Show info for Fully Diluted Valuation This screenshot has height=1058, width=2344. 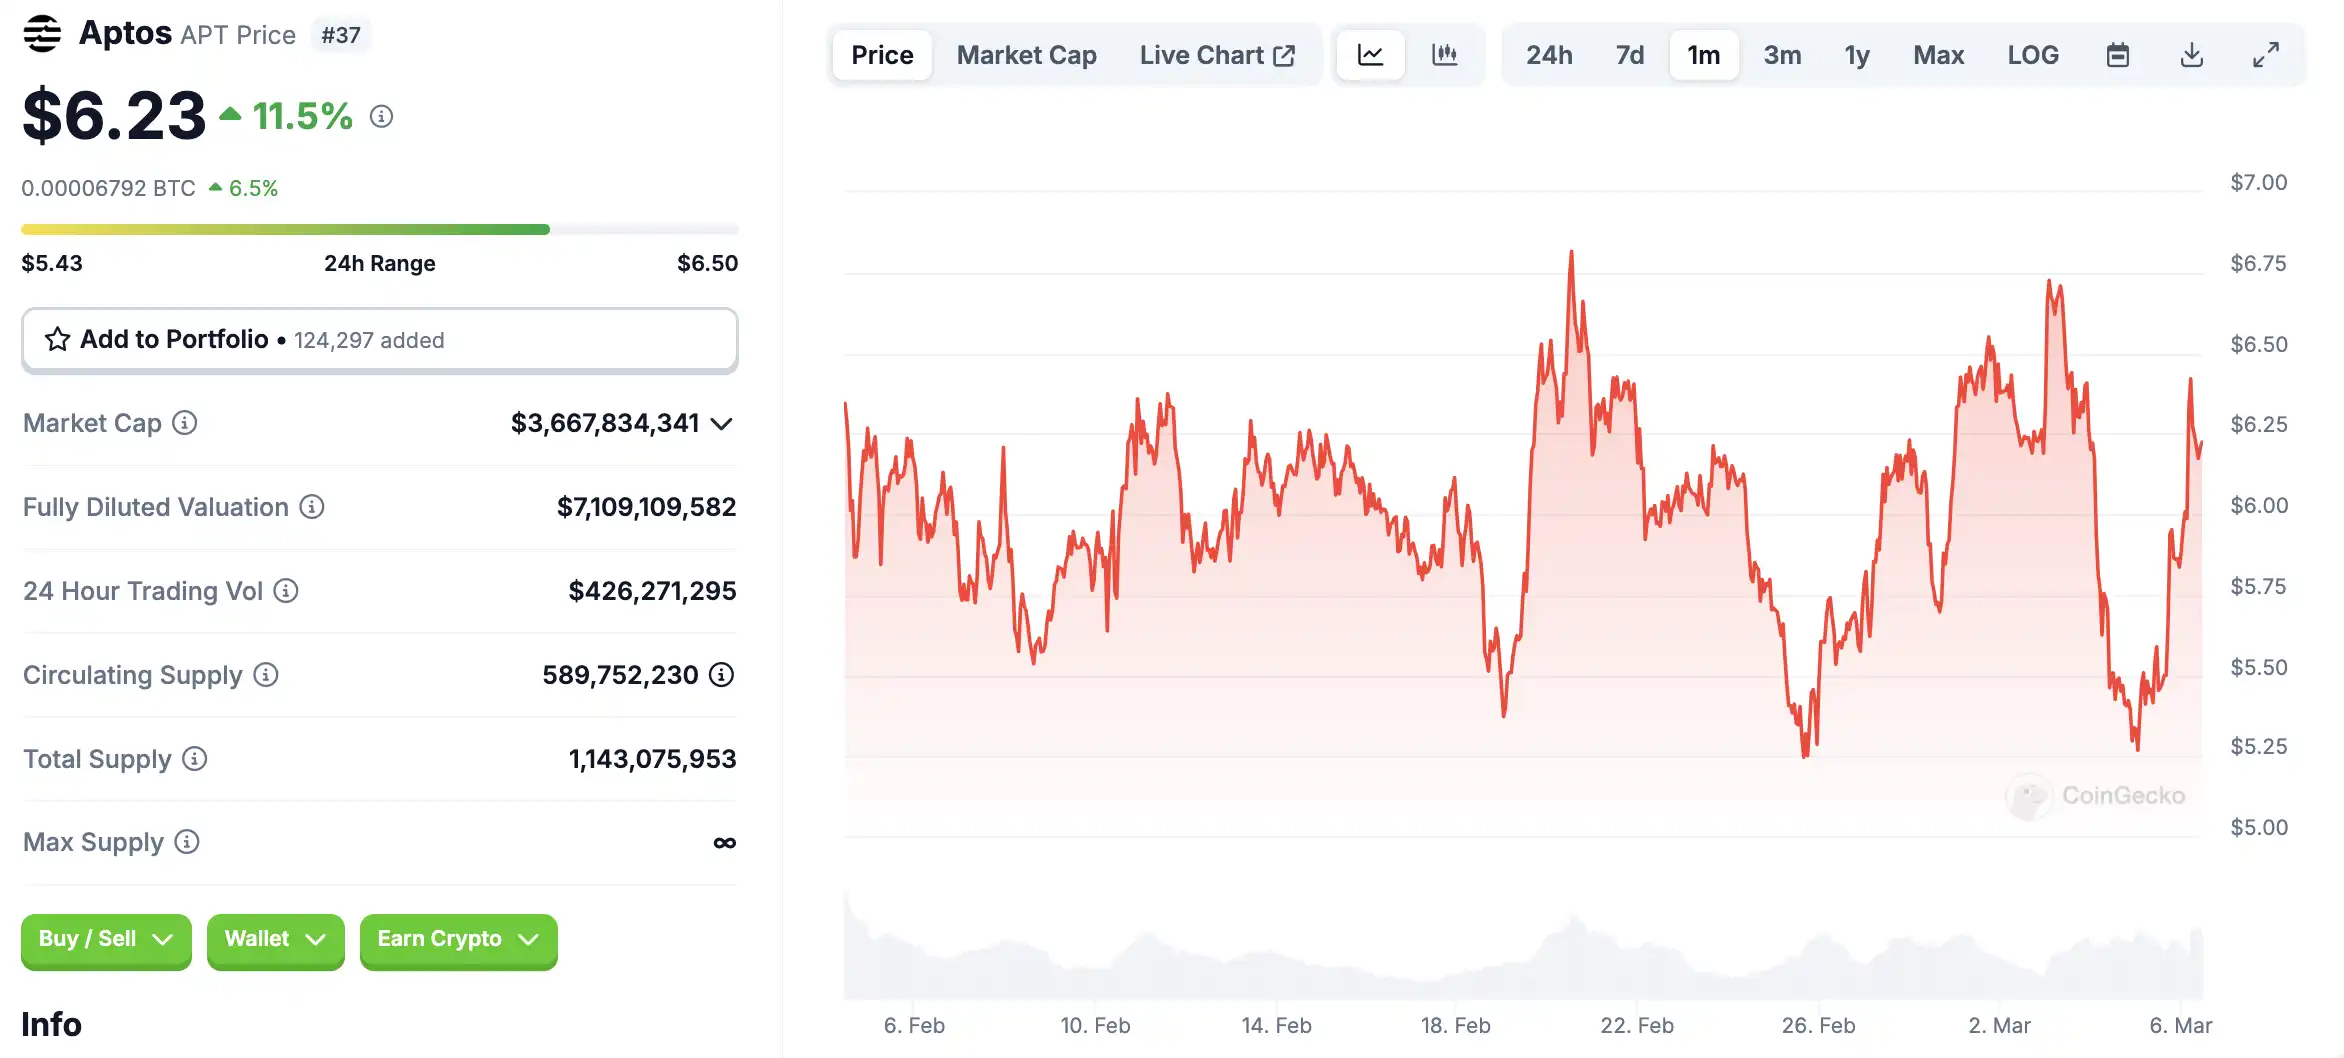(x=312, y=507)
